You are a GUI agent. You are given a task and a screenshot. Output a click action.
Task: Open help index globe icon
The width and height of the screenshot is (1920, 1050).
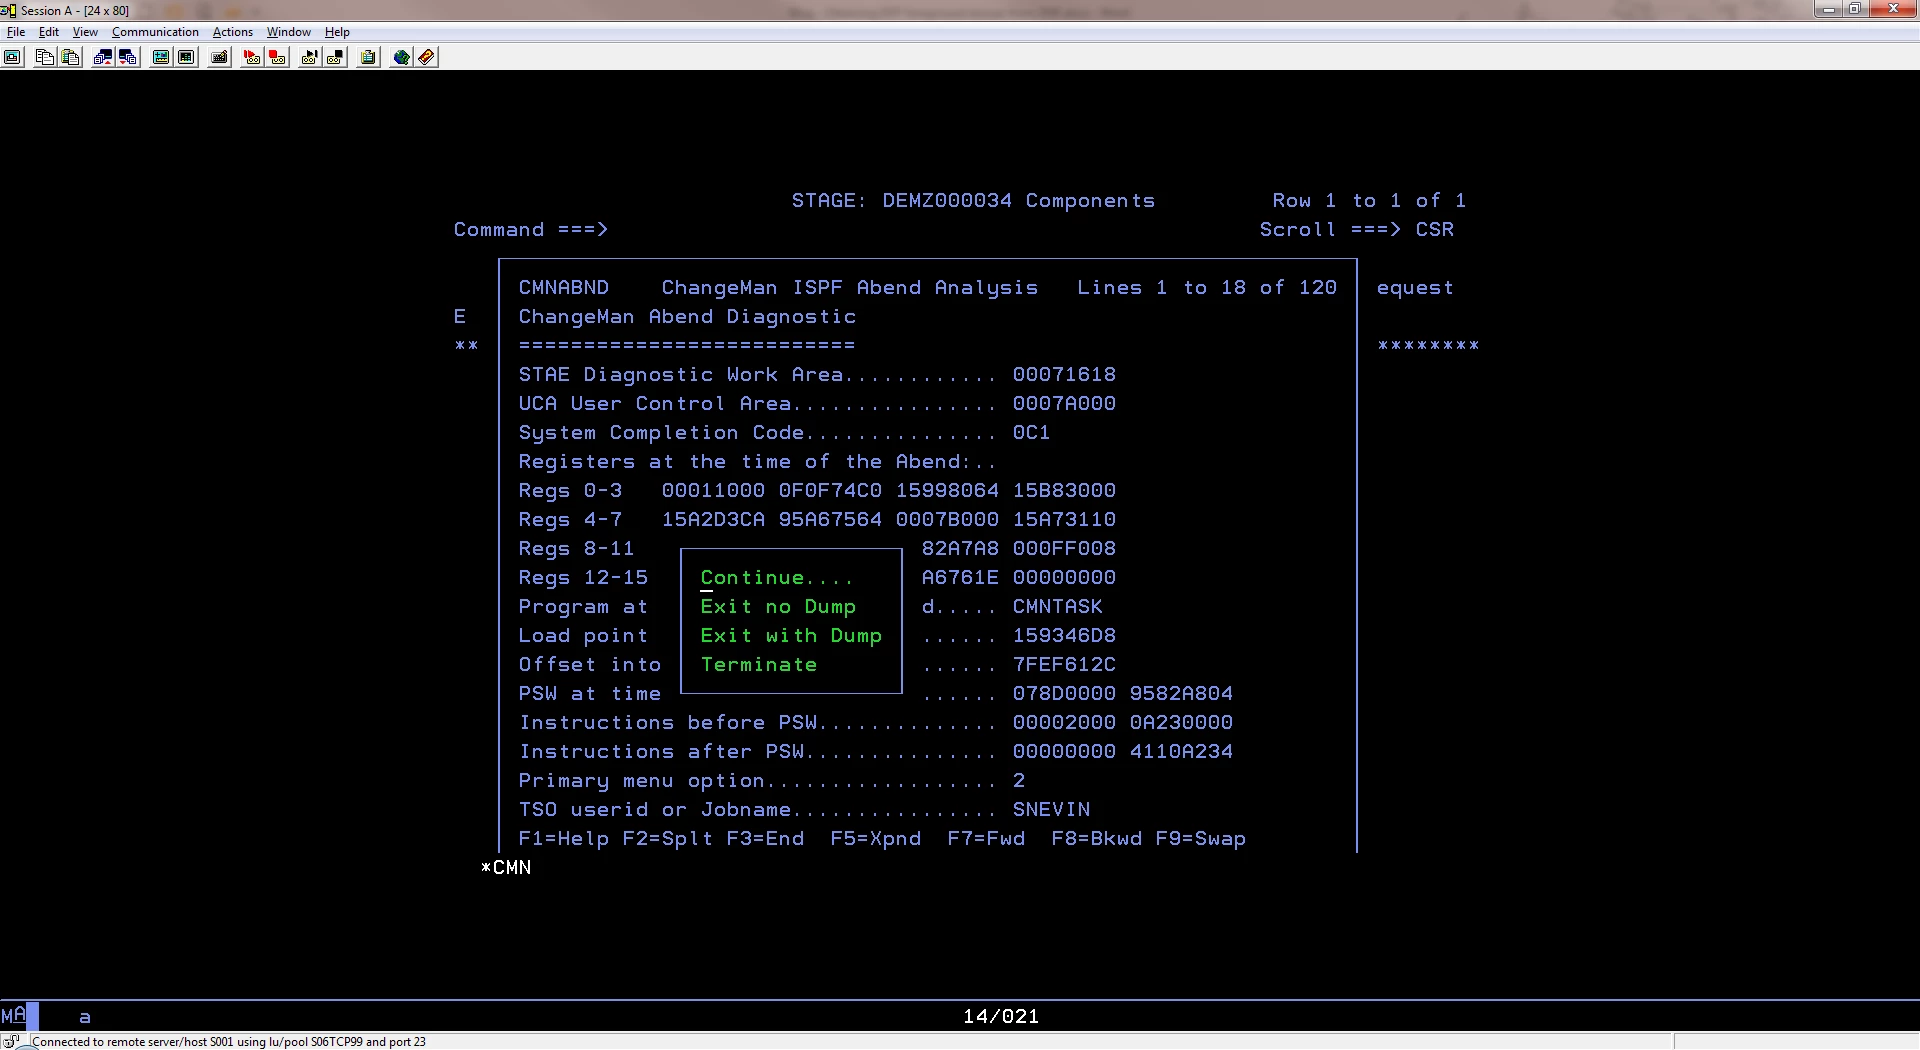(401, 57)
